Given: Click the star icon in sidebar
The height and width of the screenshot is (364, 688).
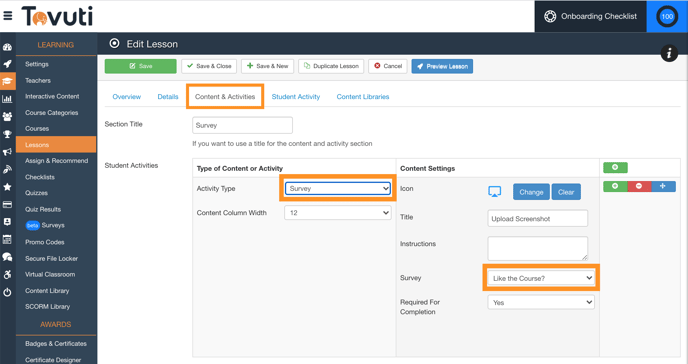Looking at the screenshot, I should pyautogui.click(x=7, y=187).
